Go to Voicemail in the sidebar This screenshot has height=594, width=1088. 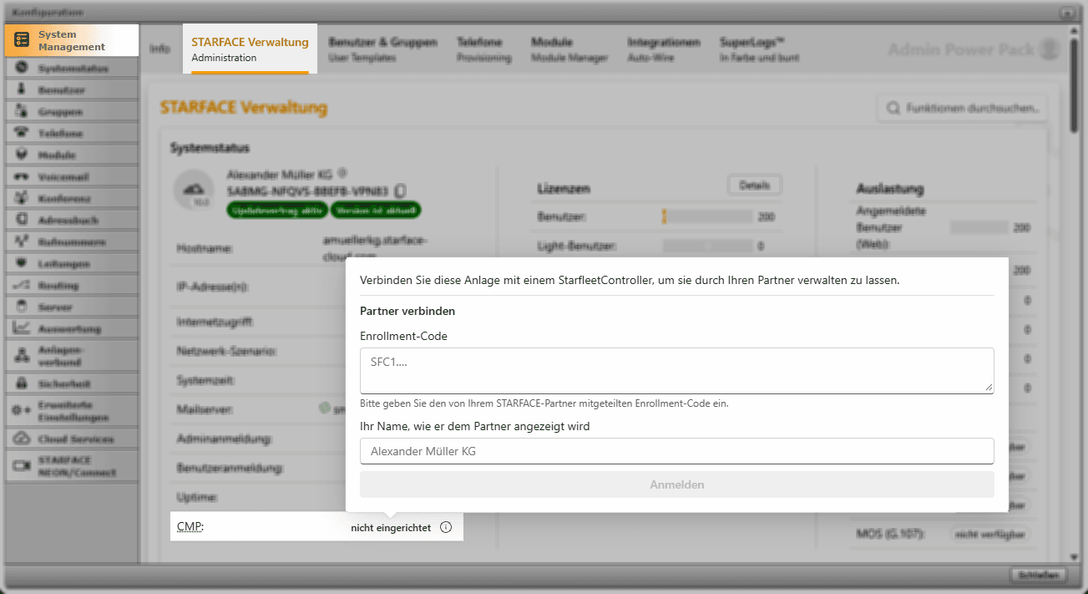pos(71,176)
